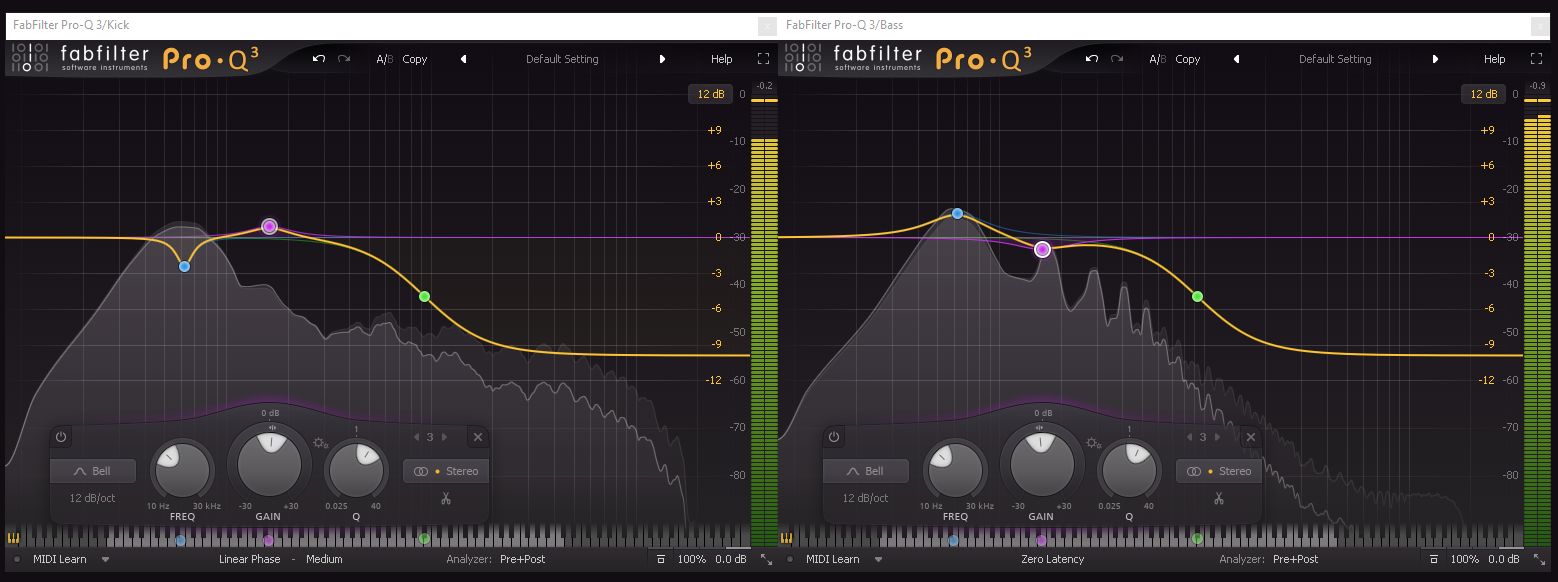Open the Default Setting preset menu in Bass

1334,59
